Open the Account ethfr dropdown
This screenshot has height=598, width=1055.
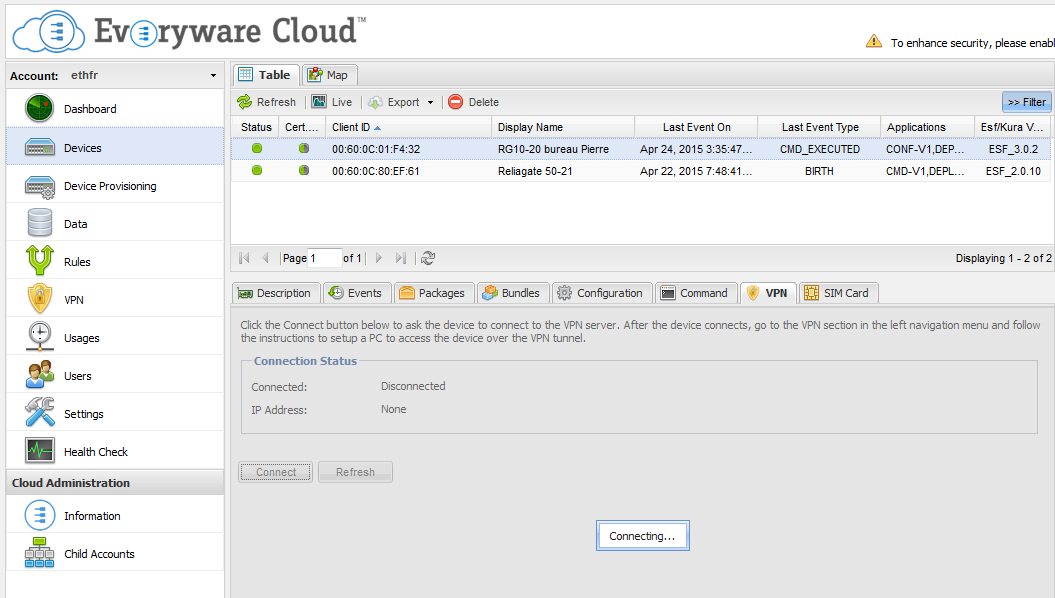[x=213, y=75]
